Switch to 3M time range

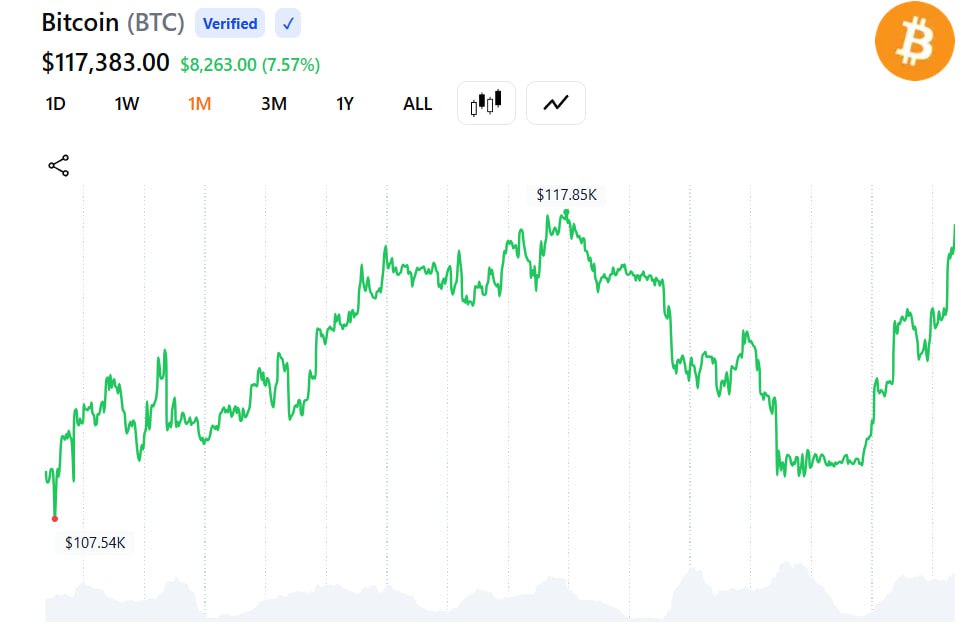pyautogui.click(x=273, y=104)
